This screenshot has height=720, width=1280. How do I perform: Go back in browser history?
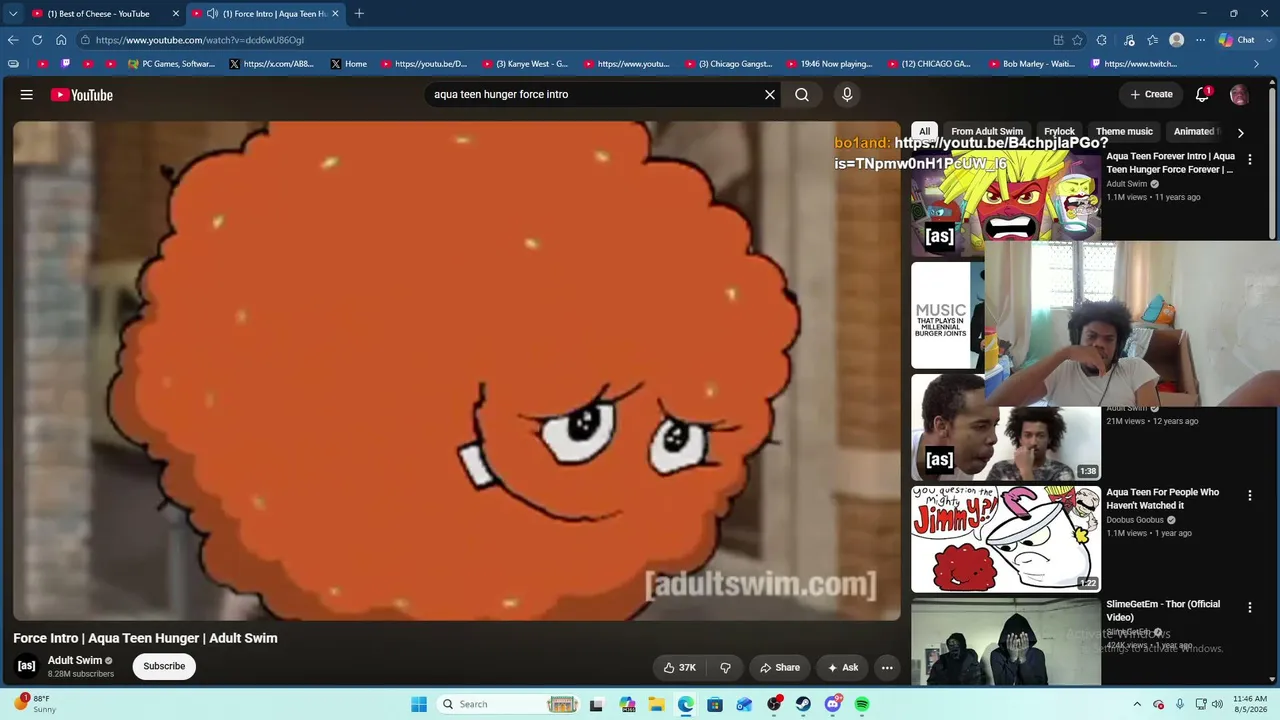pos(13,40)
